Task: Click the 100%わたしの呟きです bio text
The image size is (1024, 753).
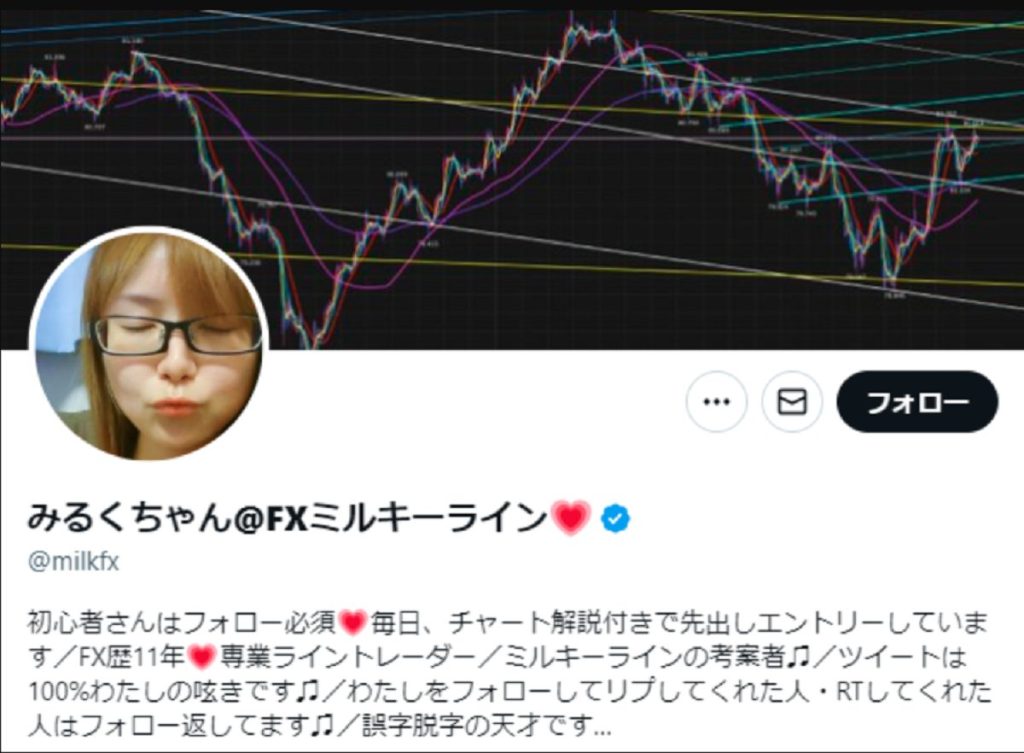Action: (161, 691)
